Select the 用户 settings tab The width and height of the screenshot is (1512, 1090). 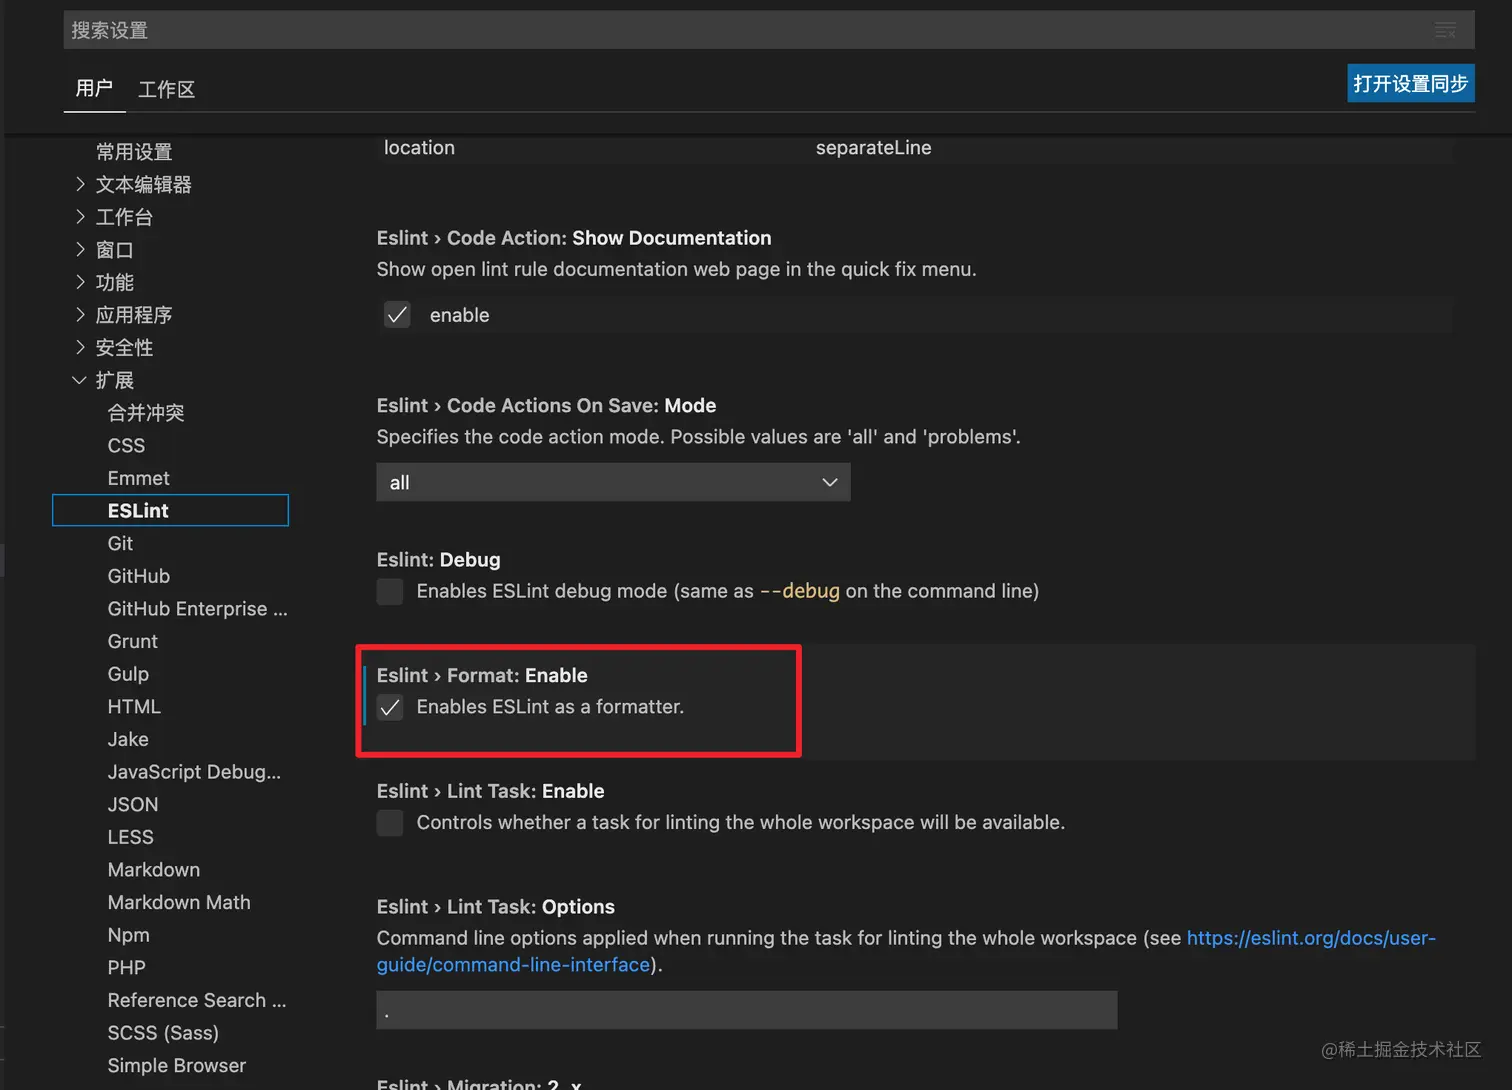coord(94,89)
